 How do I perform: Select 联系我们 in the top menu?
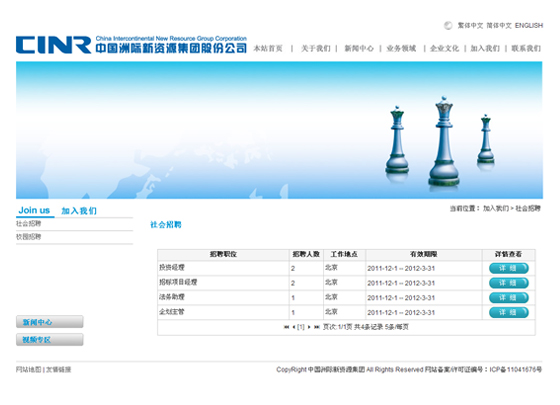coord(526,48)
